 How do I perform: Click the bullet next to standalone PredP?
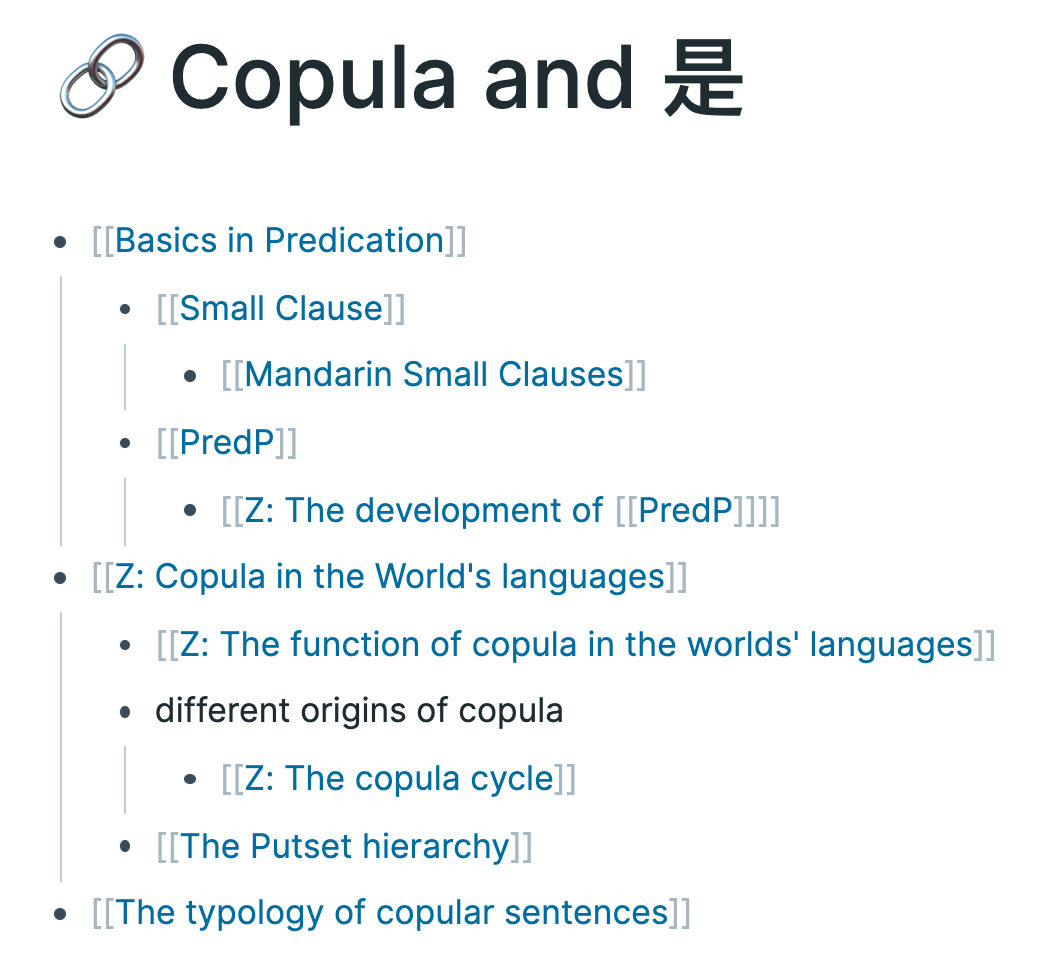pos(125,443)
